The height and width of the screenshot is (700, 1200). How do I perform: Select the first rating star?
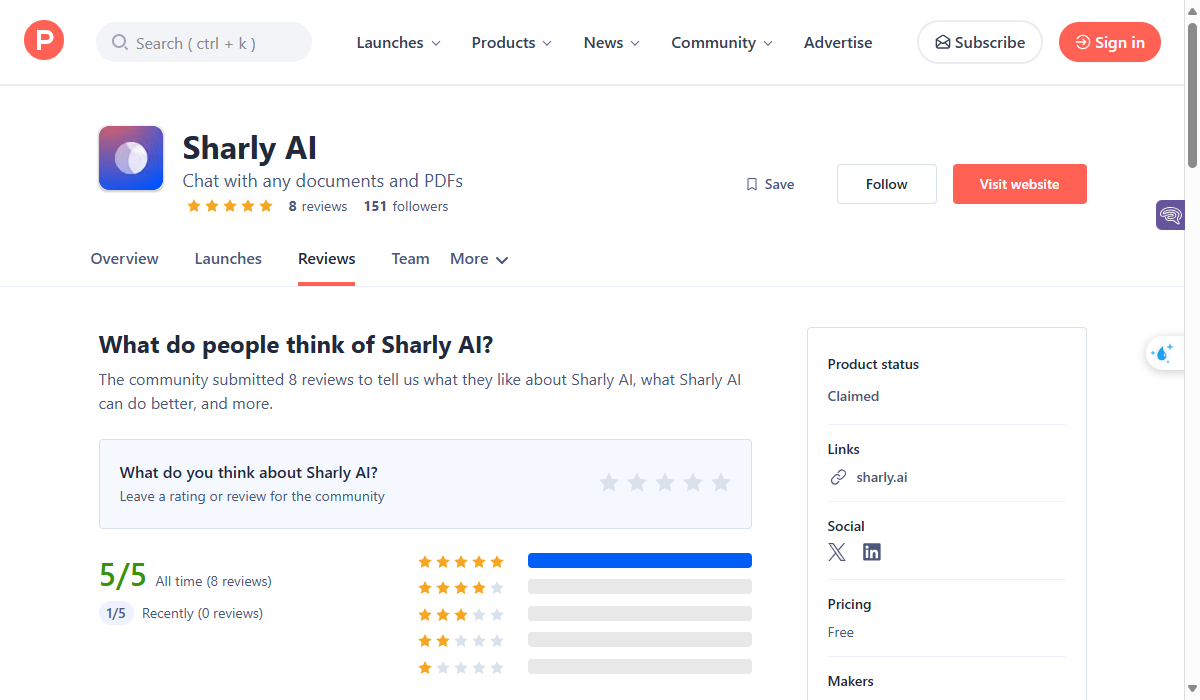click(609, 483)
